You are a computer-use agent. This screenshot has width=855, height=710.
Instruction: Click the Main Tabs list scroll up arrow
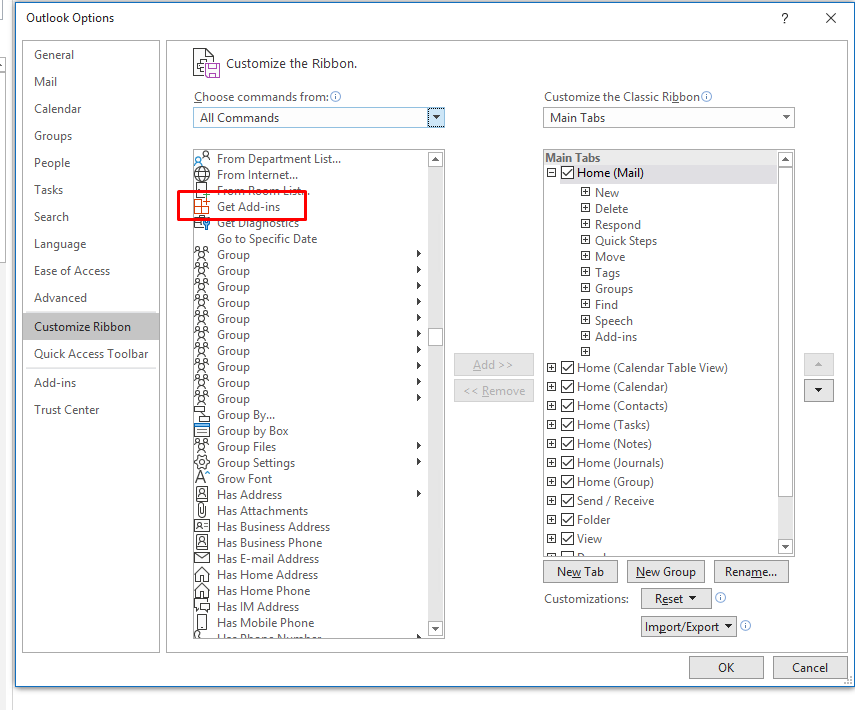785,159
